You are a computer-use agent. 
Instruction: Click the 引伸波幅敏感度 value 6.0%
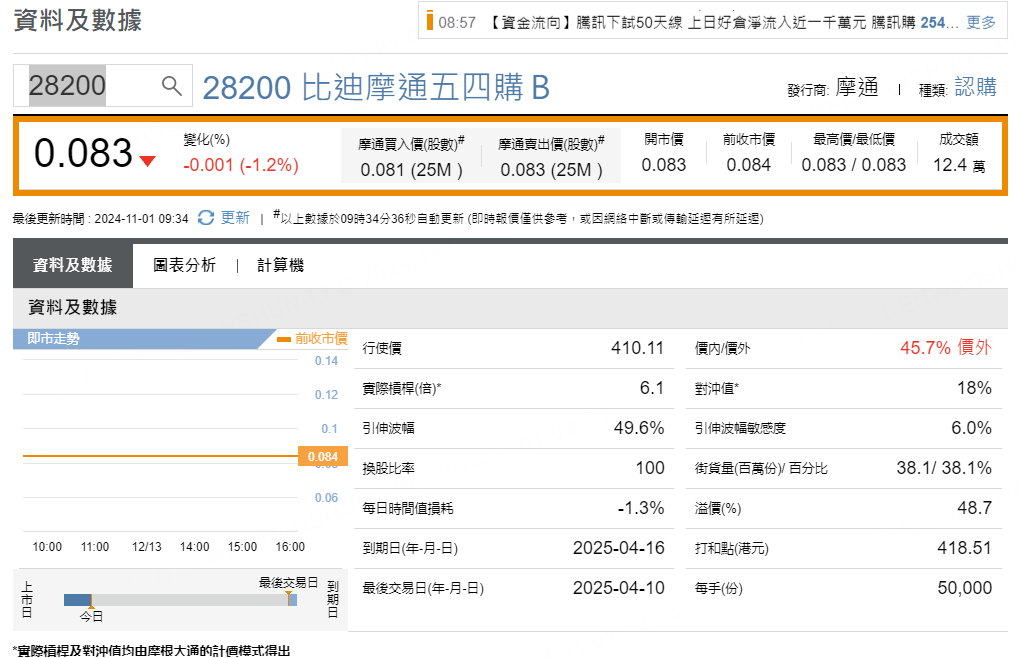click(972, 428)
